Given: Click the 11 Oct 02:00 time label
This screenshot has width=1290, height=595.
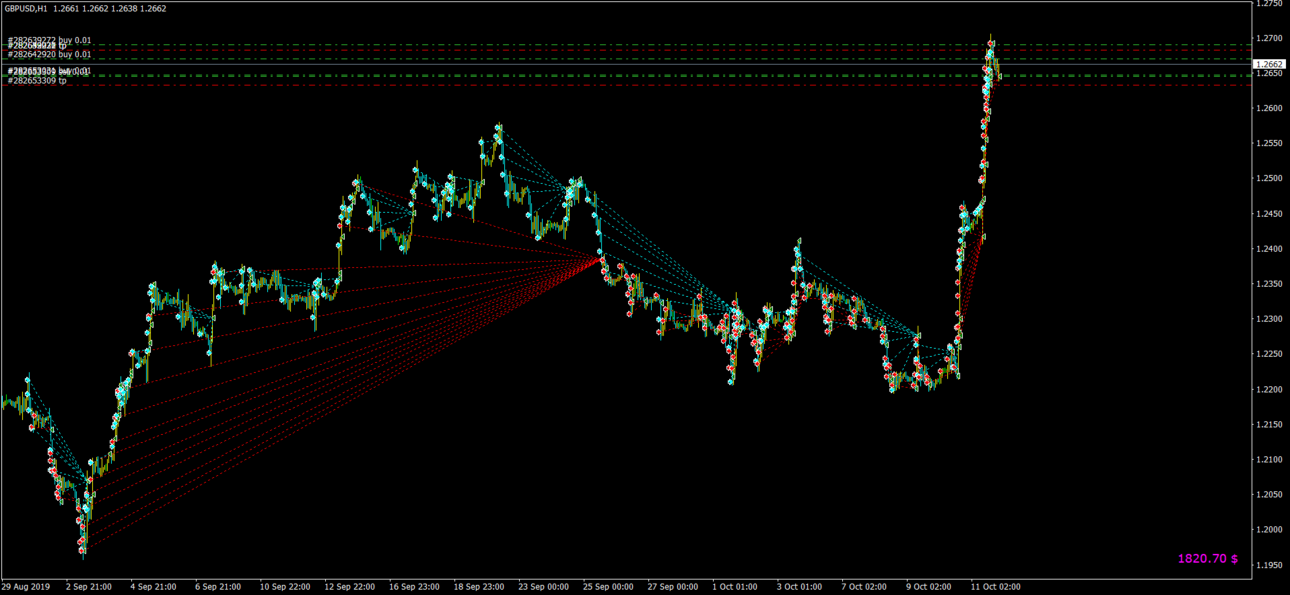Looking at the screenshot, I should (996, 587).
